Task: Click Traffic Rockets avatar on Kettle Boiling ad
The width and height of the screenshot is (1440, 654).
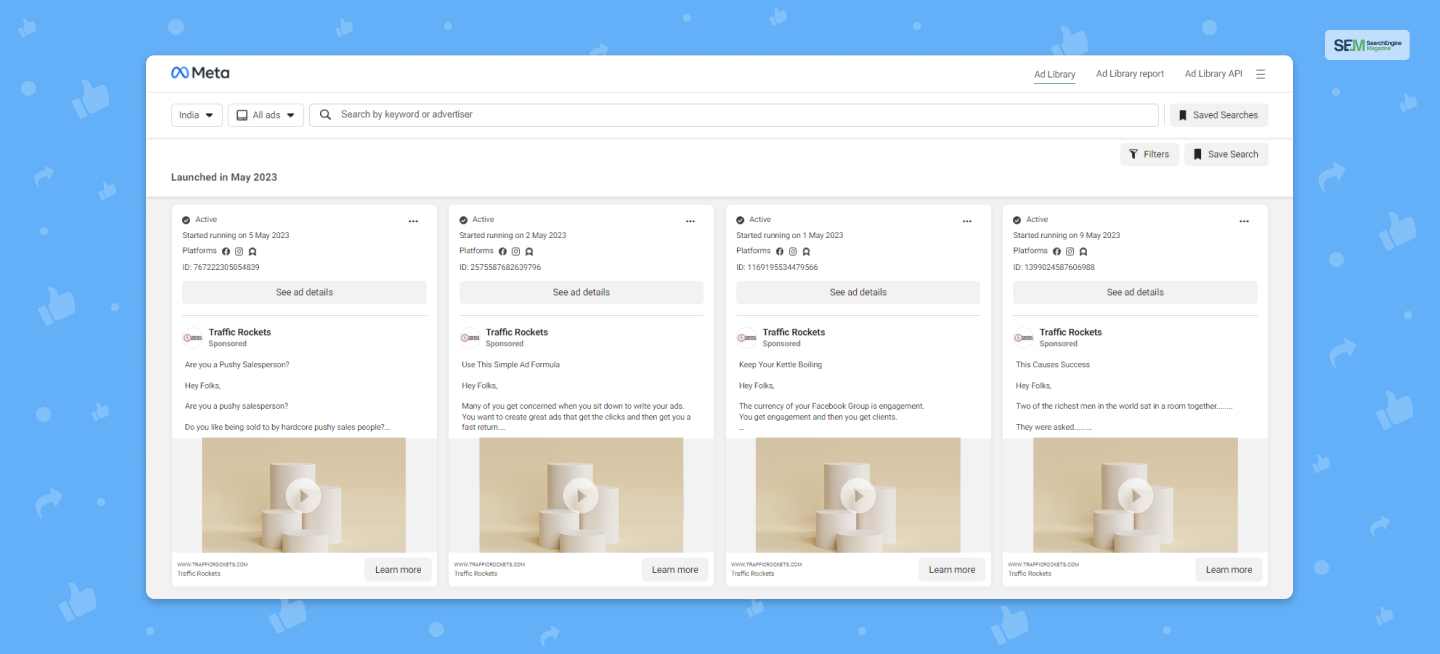Action: 746,338
